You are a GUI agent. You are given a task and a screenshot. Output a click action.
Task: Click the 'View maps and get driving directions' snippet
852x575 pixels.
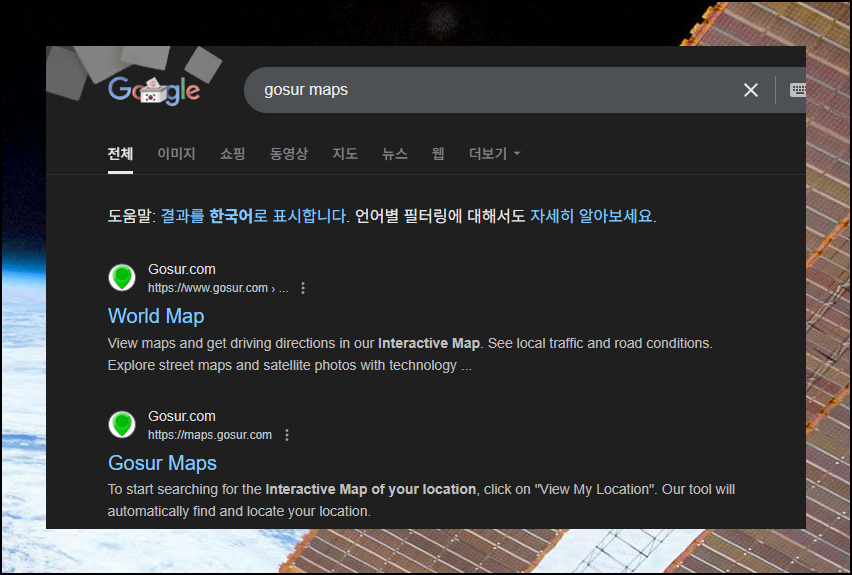click(x=410, y=354)
